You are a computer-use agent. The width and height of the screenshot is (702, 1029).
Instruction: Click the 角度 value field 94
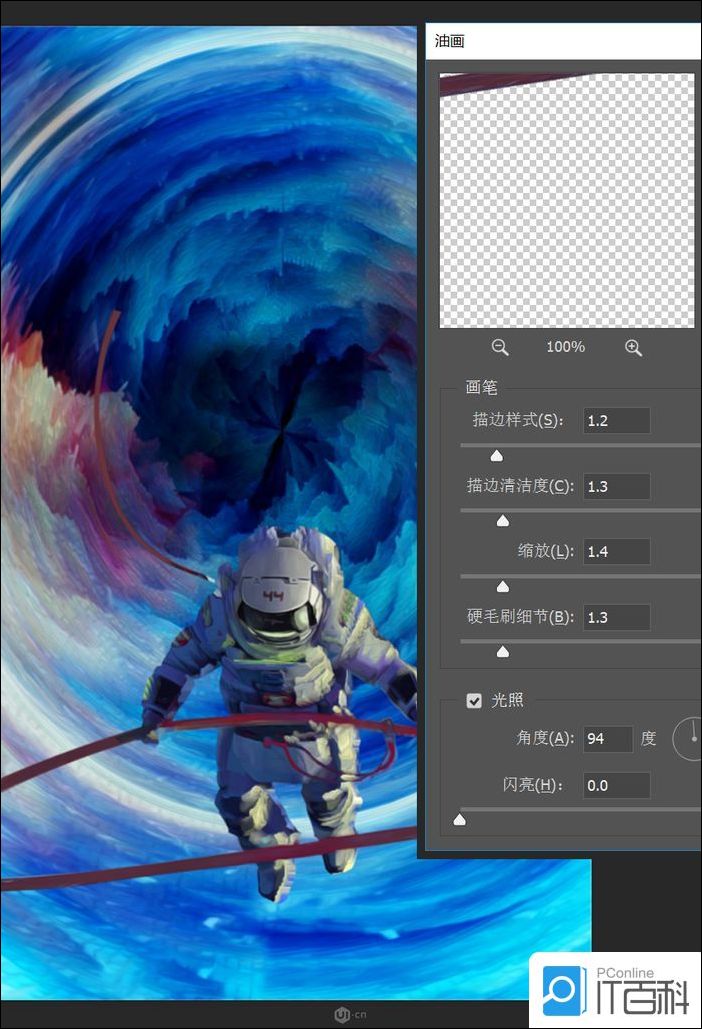[x=608, y=739]
